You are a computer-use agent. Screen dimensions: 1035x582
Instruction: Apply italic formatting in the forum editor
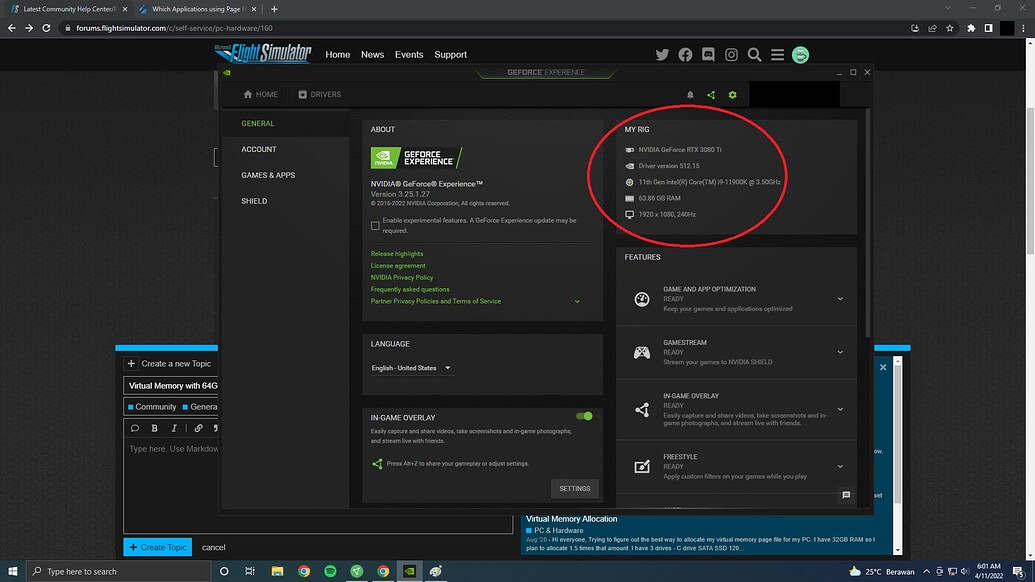(x=172, y=428)
